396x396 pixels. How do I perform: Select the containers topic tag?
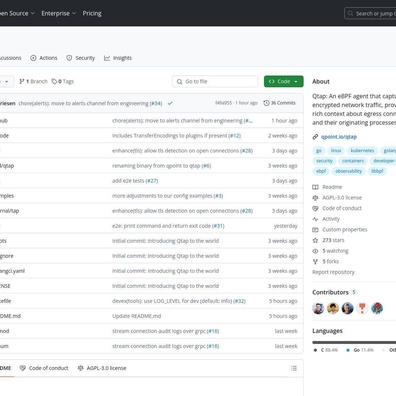(x=353, y=161)
